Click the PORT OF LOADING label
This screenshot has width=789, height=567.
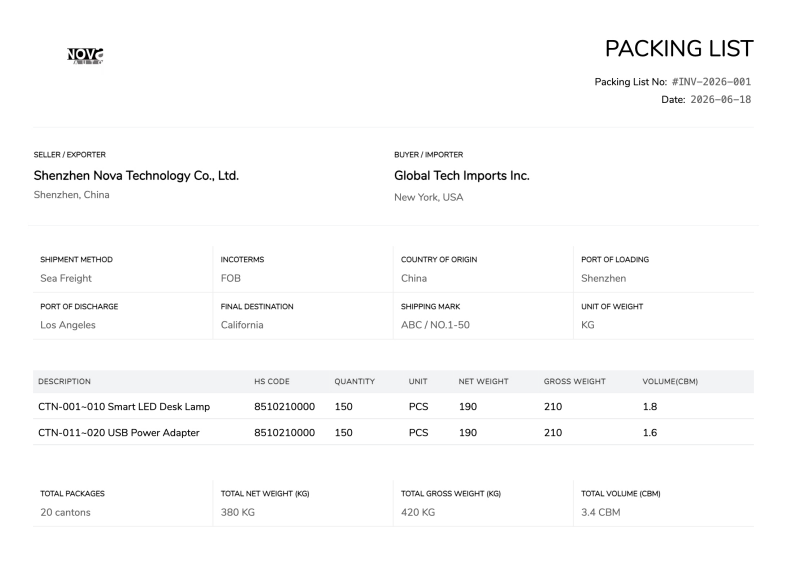pos(615,260)
